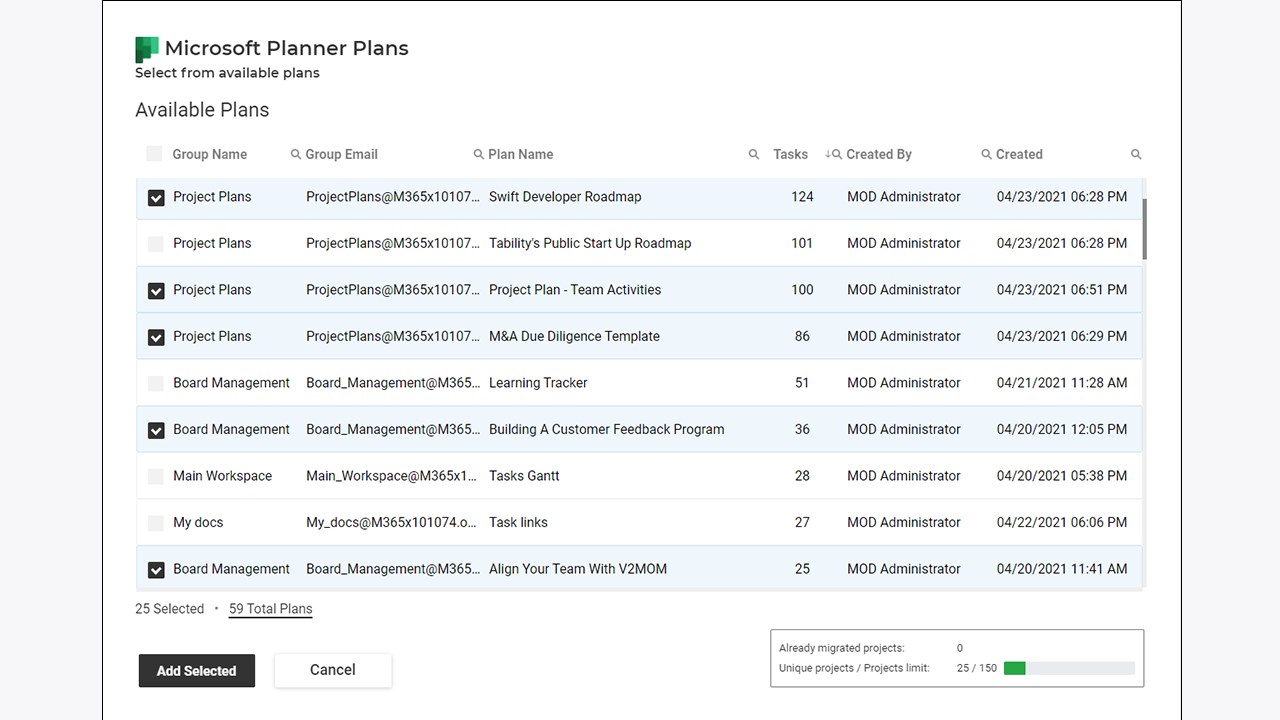Click descending sort arrow beside Tasks header
1280x720 pixels.
[x=828, y=154]
